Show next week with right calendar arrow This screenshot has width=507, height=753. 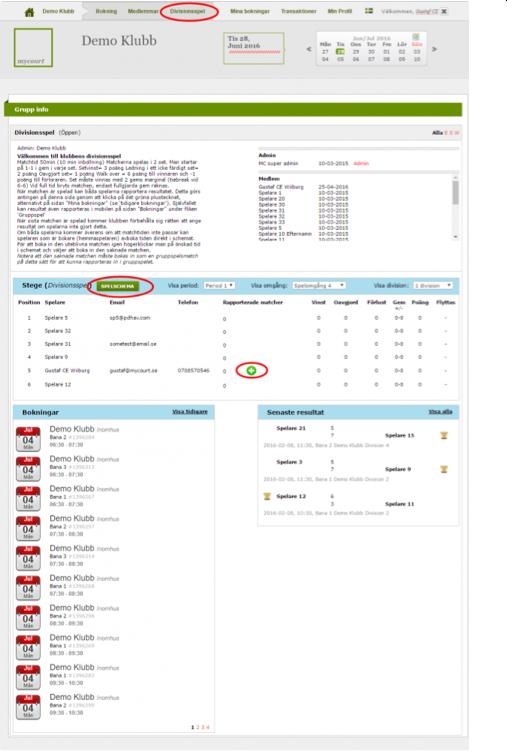pos(435,49)
